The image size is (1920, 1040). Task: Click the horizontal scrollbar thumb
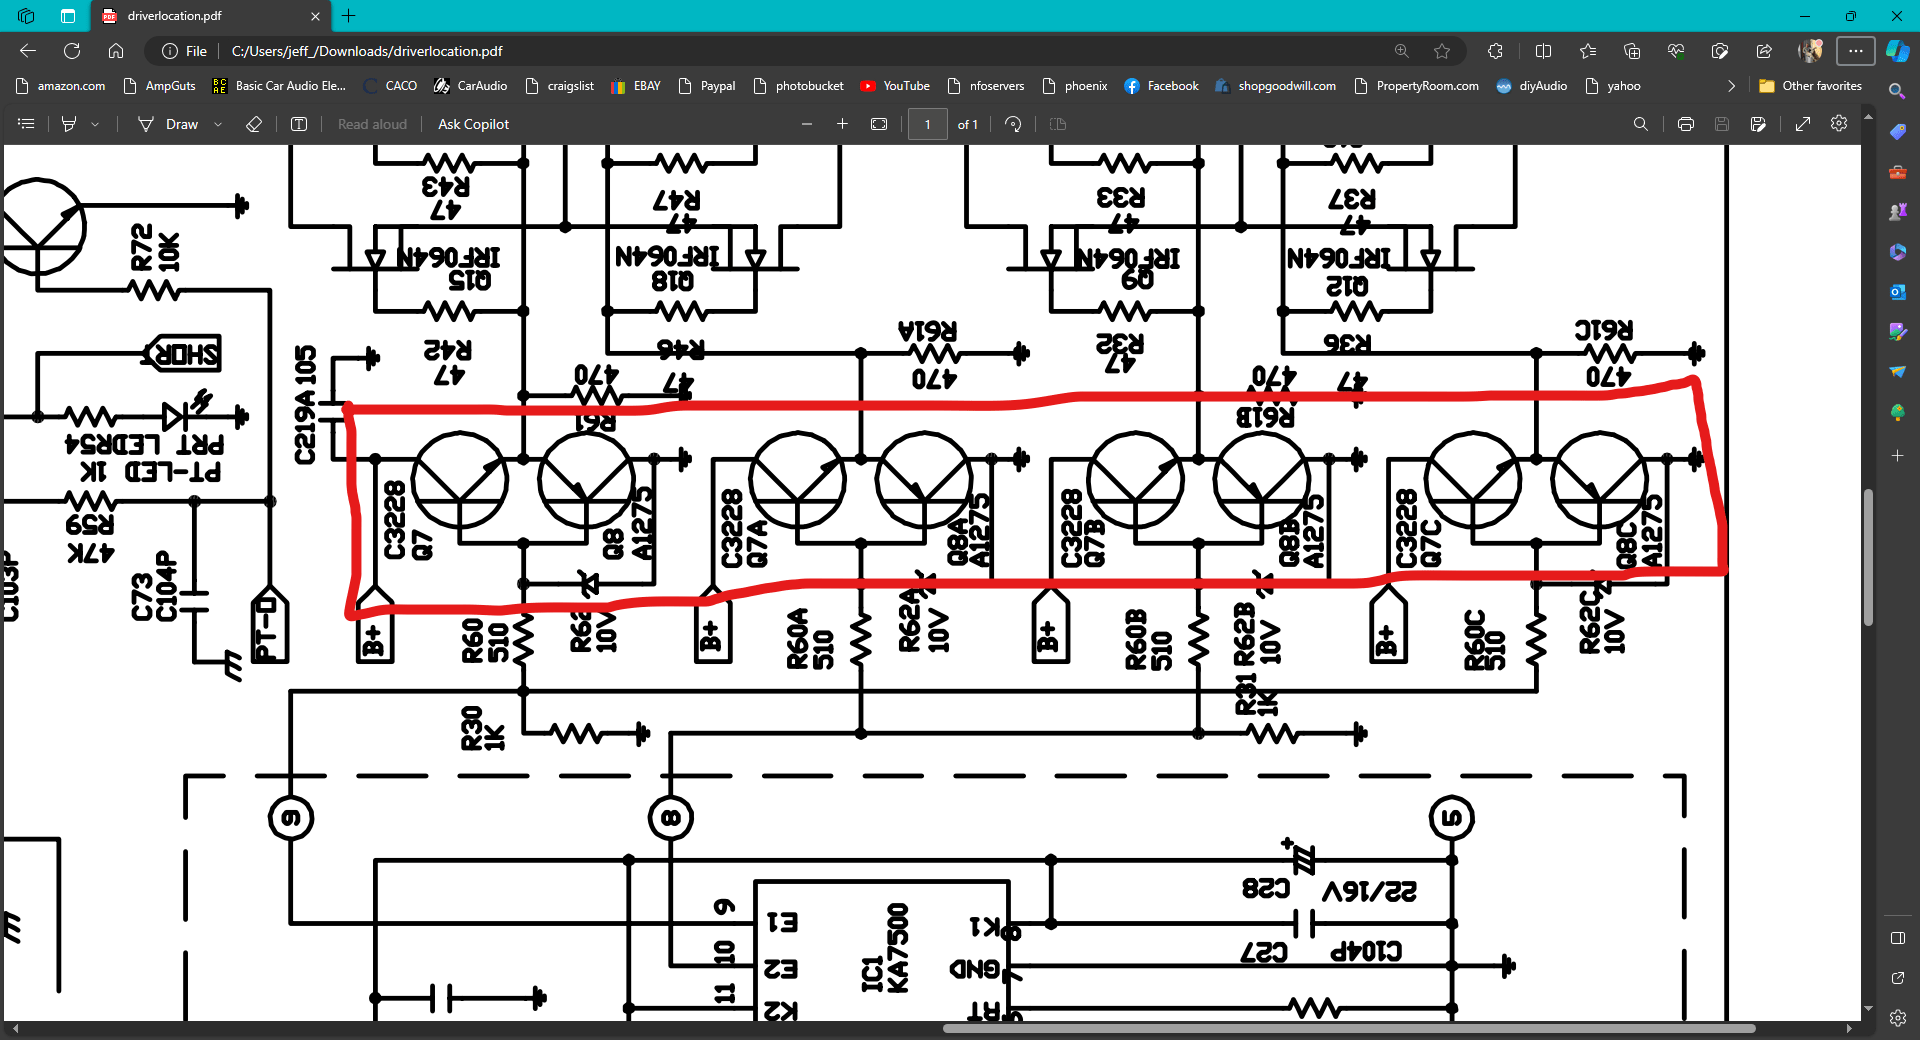click(1349, 1028)
